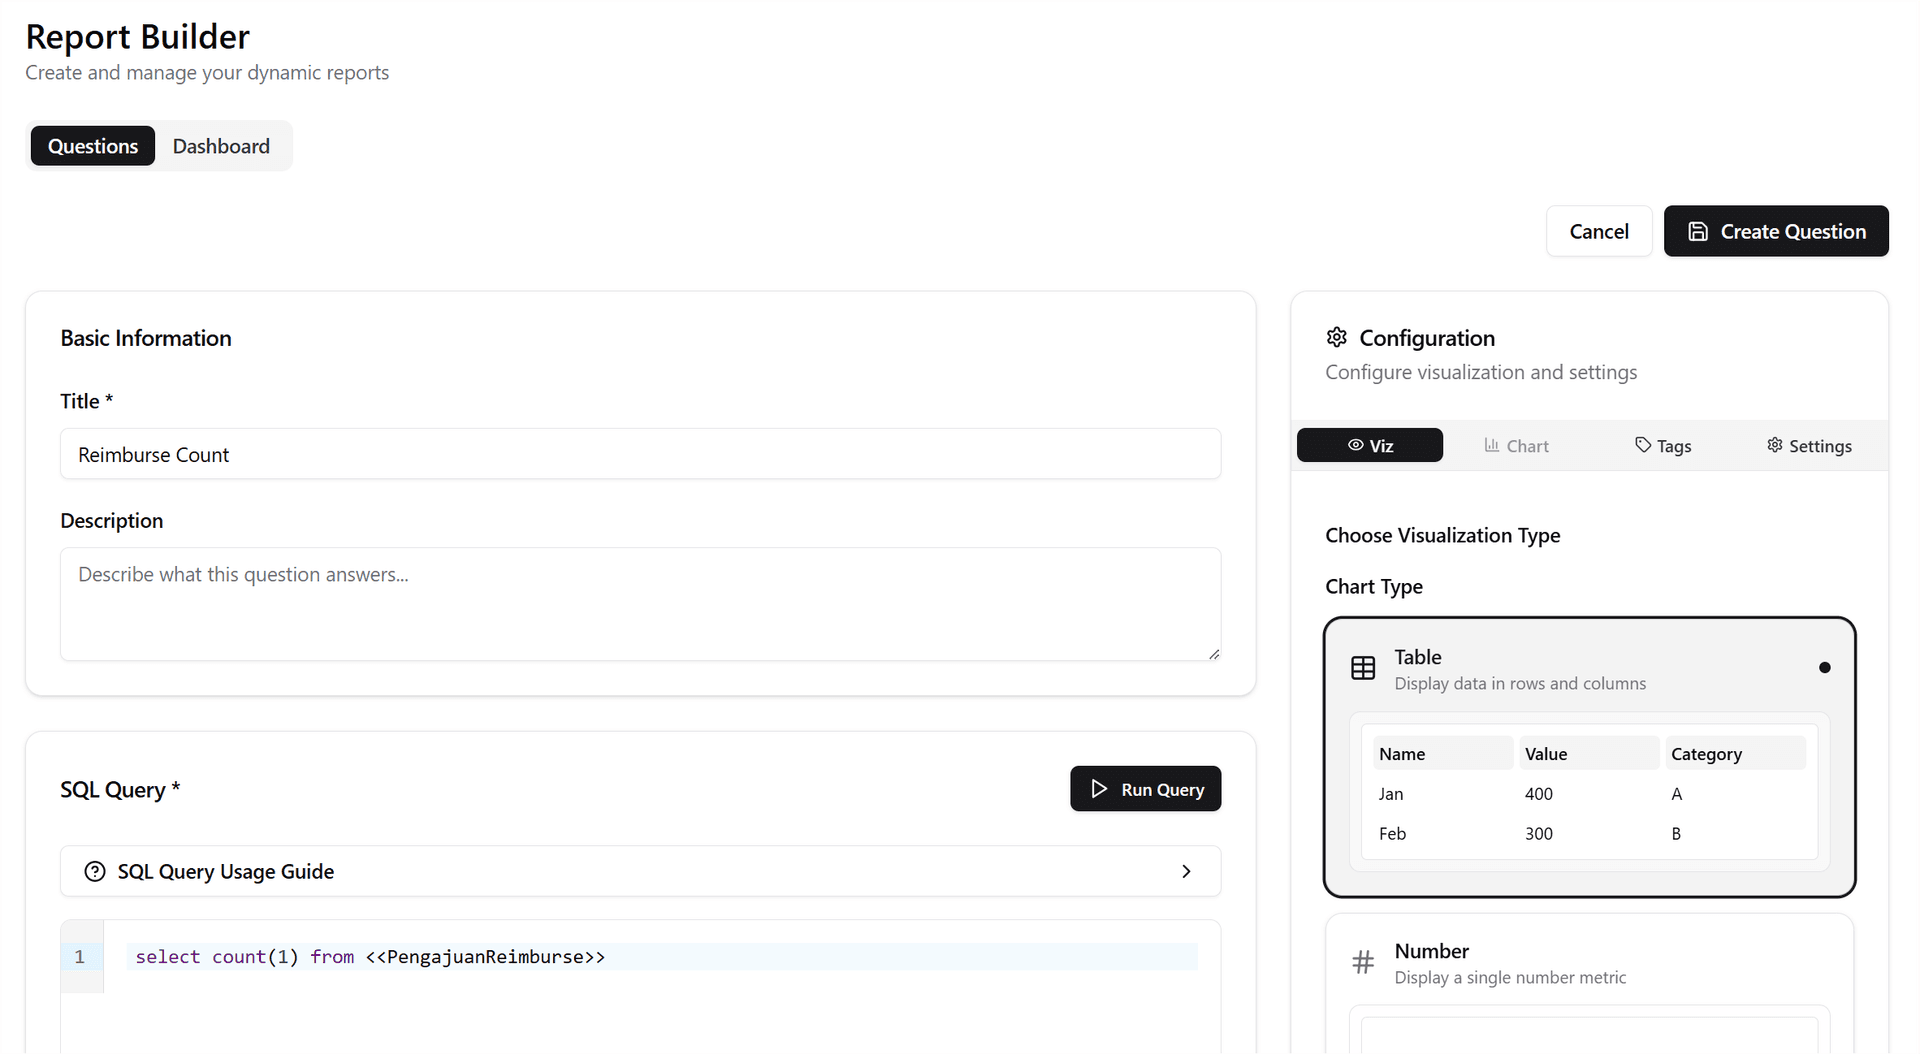Click the tag icon beside Tags
This screenshot has width=1920, height=1054.
point(1642,445)
